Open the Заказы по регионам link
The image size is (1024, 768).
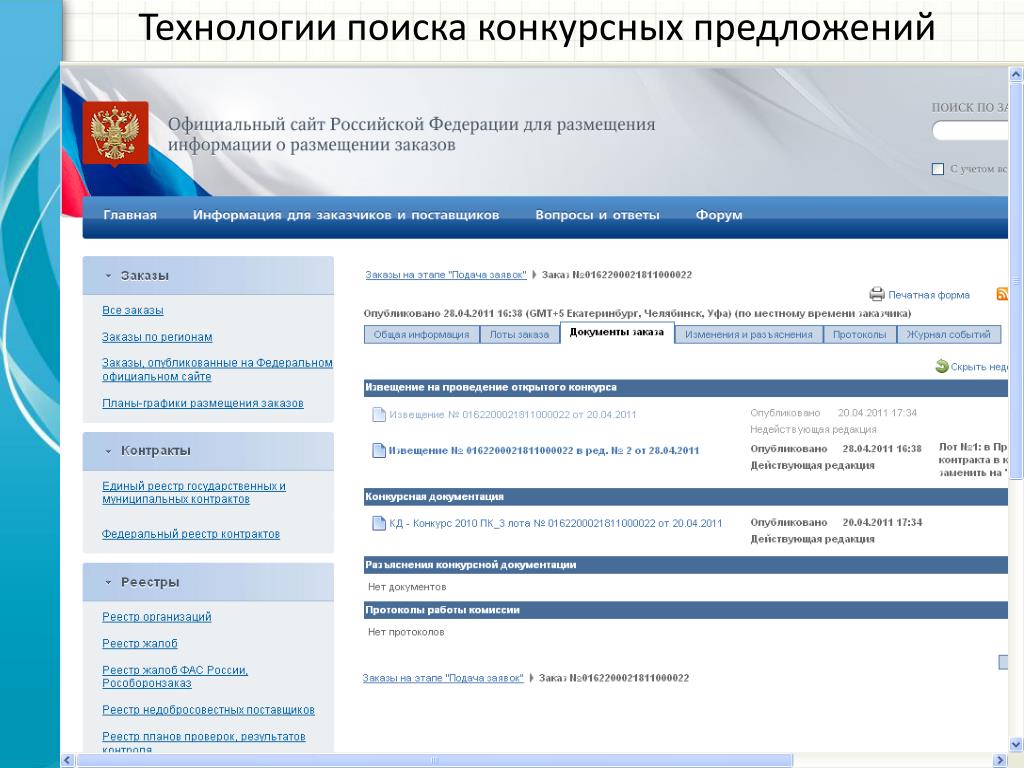click(x=157, y=337)
